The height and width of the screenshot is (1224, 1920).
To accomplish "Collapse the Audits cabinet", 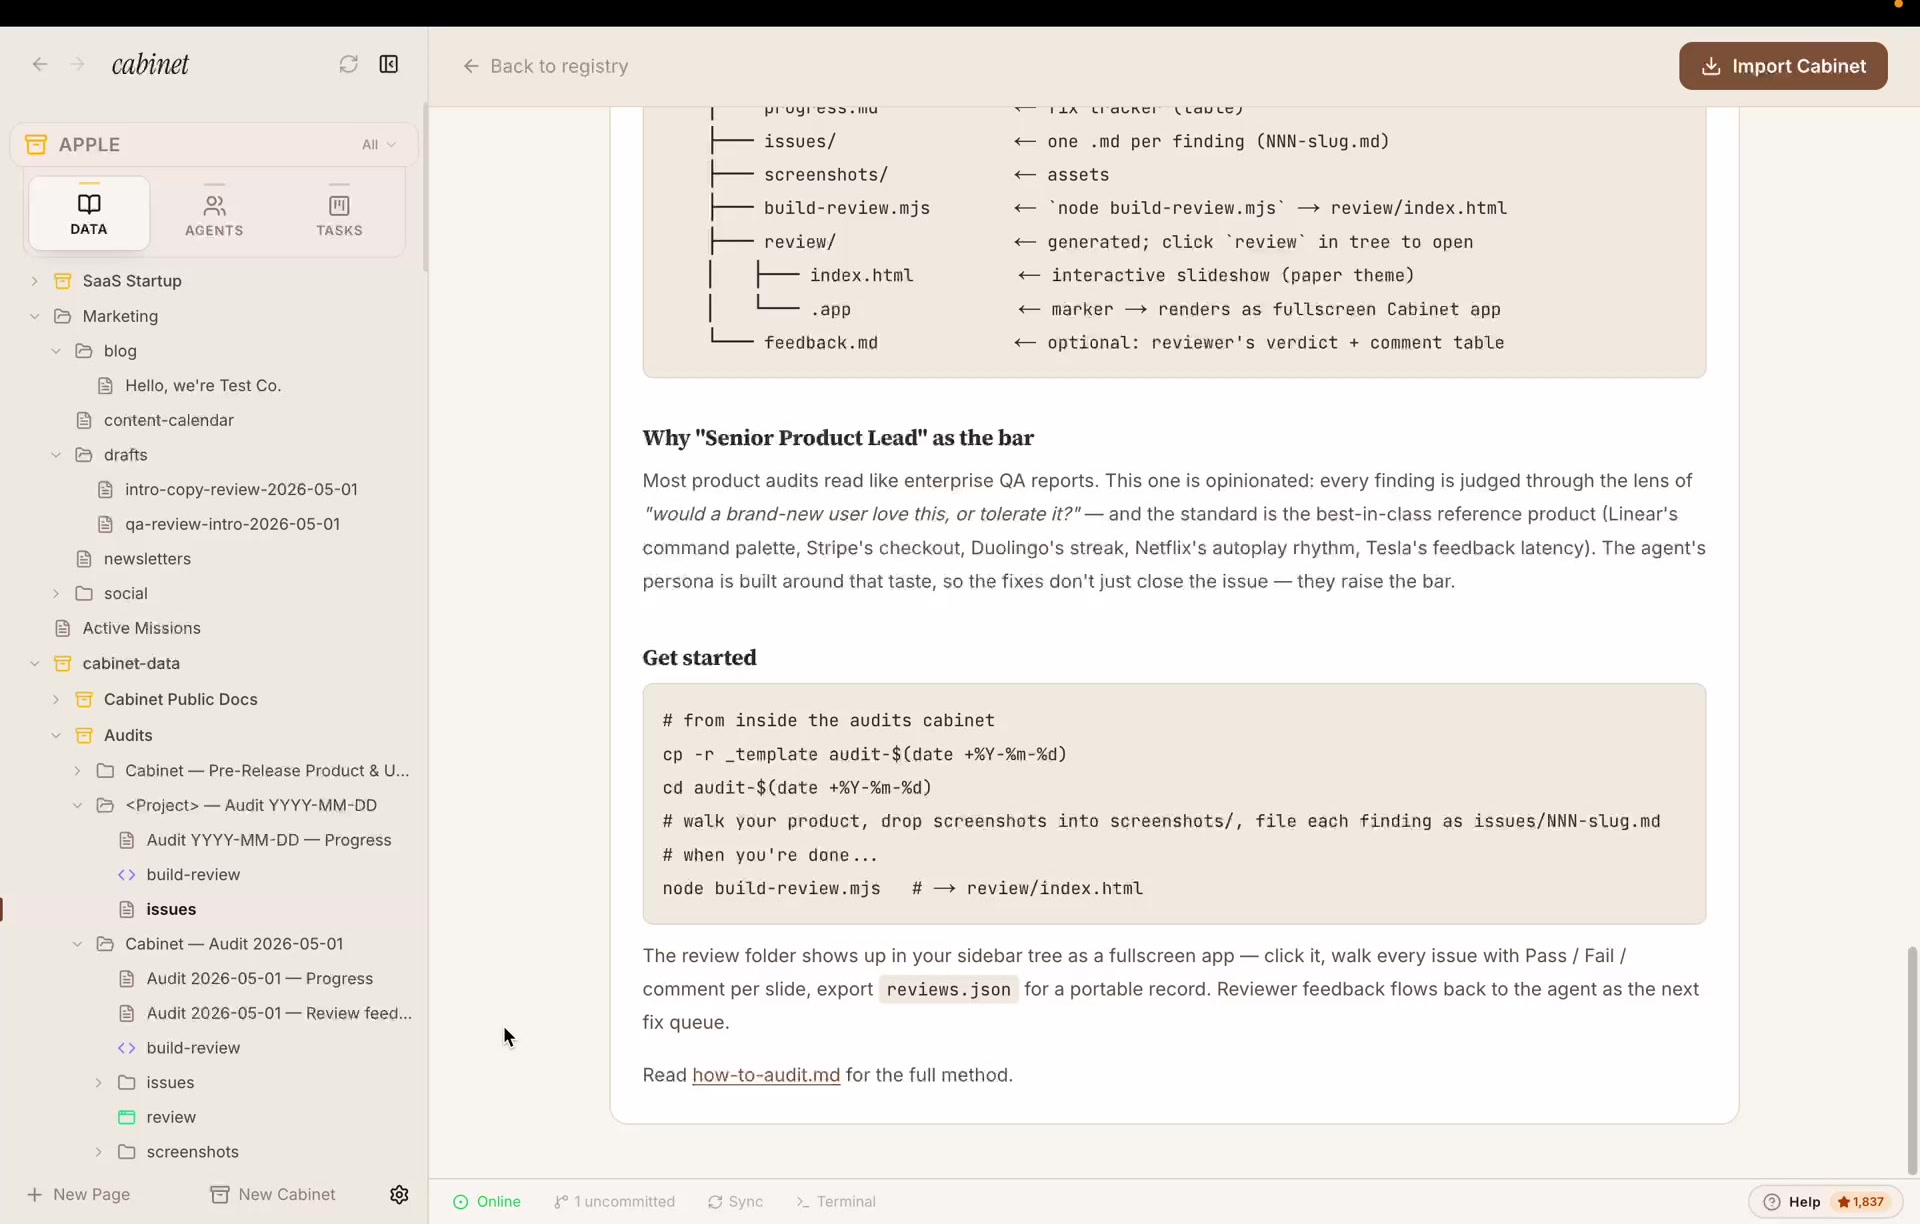I will click(x=56, y=735).
